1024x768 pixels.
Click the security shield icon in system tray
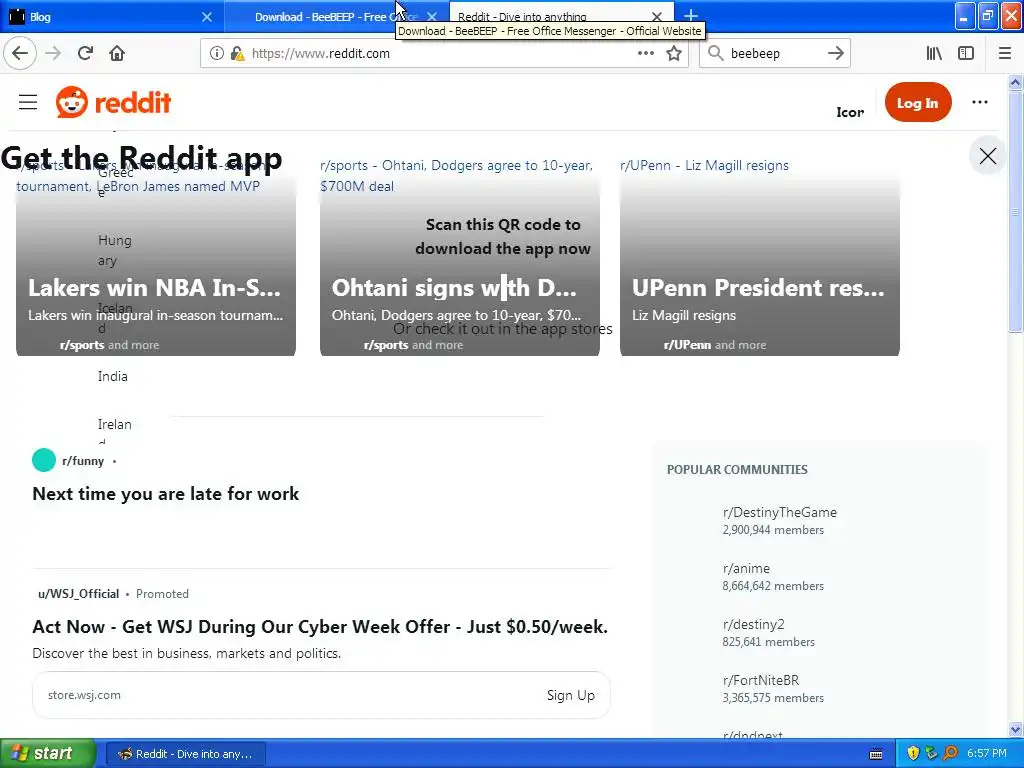913,753
